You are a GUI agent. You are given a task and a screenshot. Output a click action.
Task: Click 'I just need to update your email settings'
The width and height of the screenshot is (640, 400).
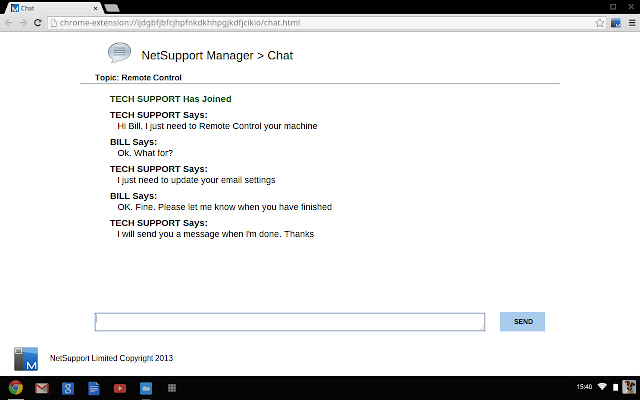click(x=196, y=180)
